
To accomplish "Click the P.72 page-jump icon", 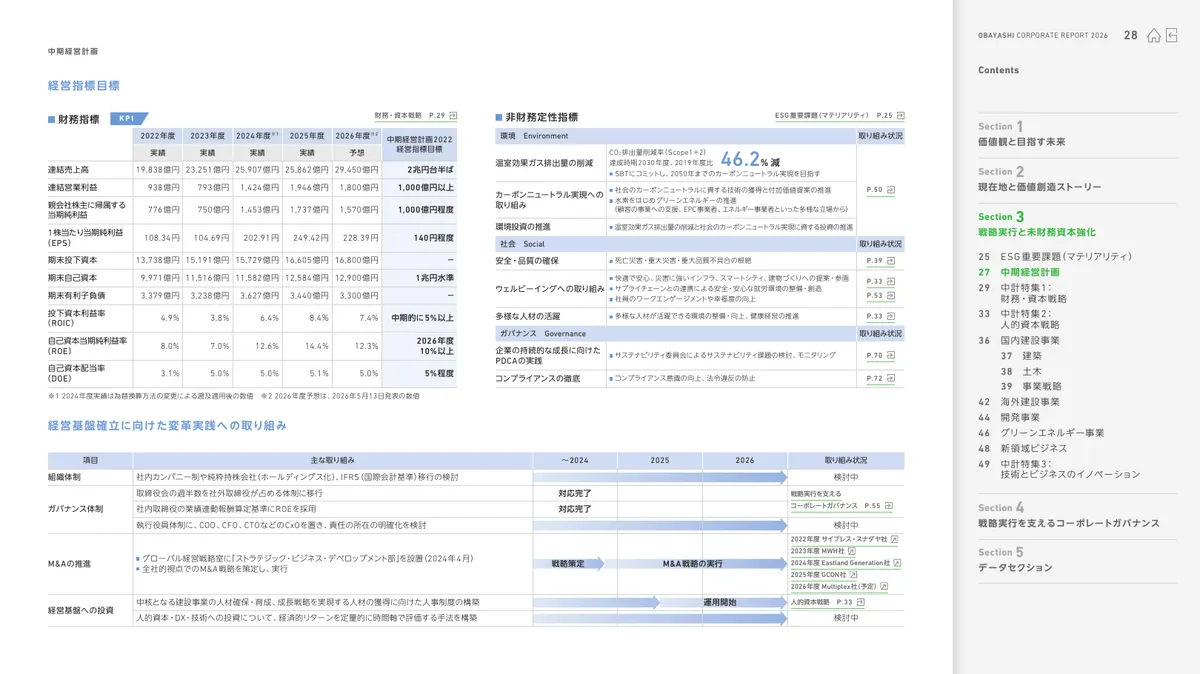I will 890,379.
